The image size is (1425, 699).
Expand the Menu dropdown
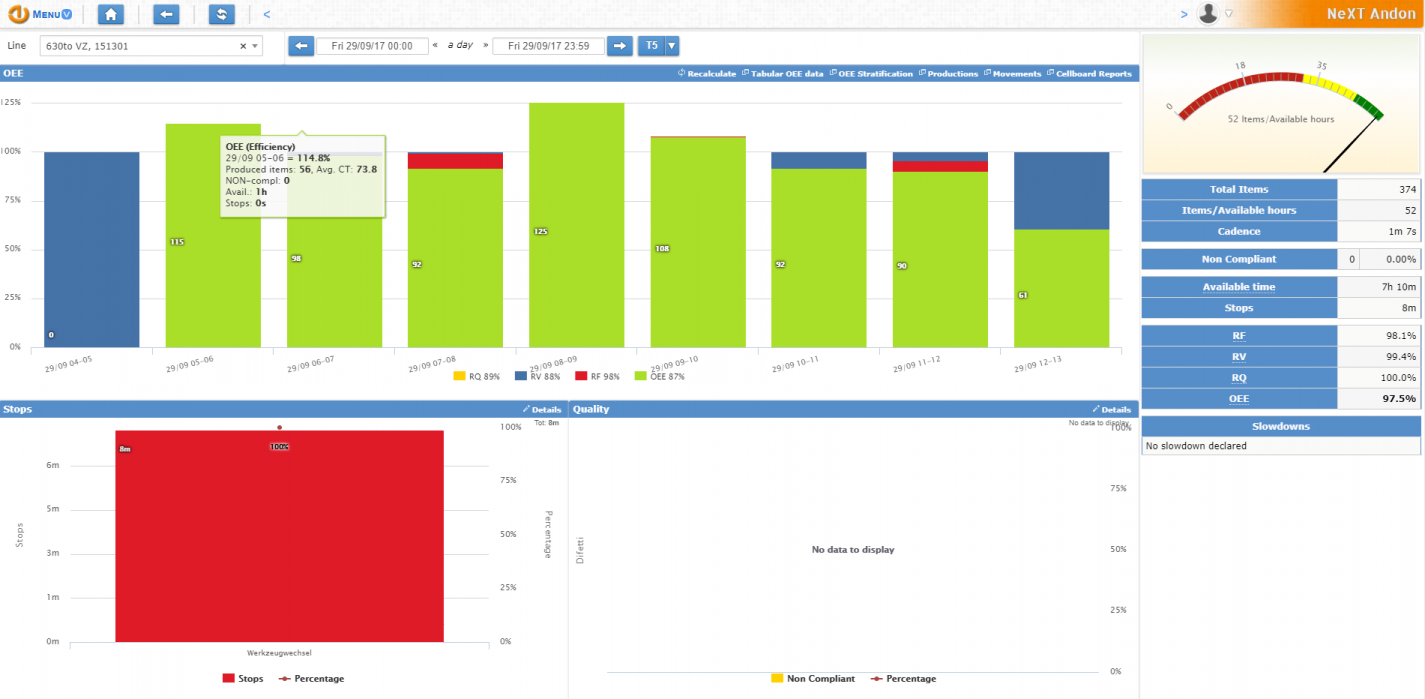[x=53, y=14]
